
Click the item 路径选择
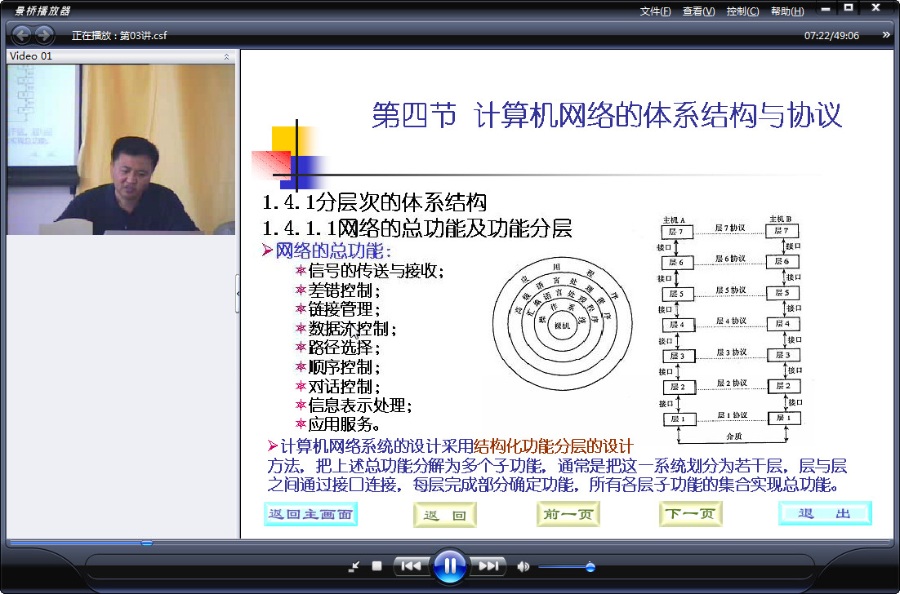click(x=344, y=347)
